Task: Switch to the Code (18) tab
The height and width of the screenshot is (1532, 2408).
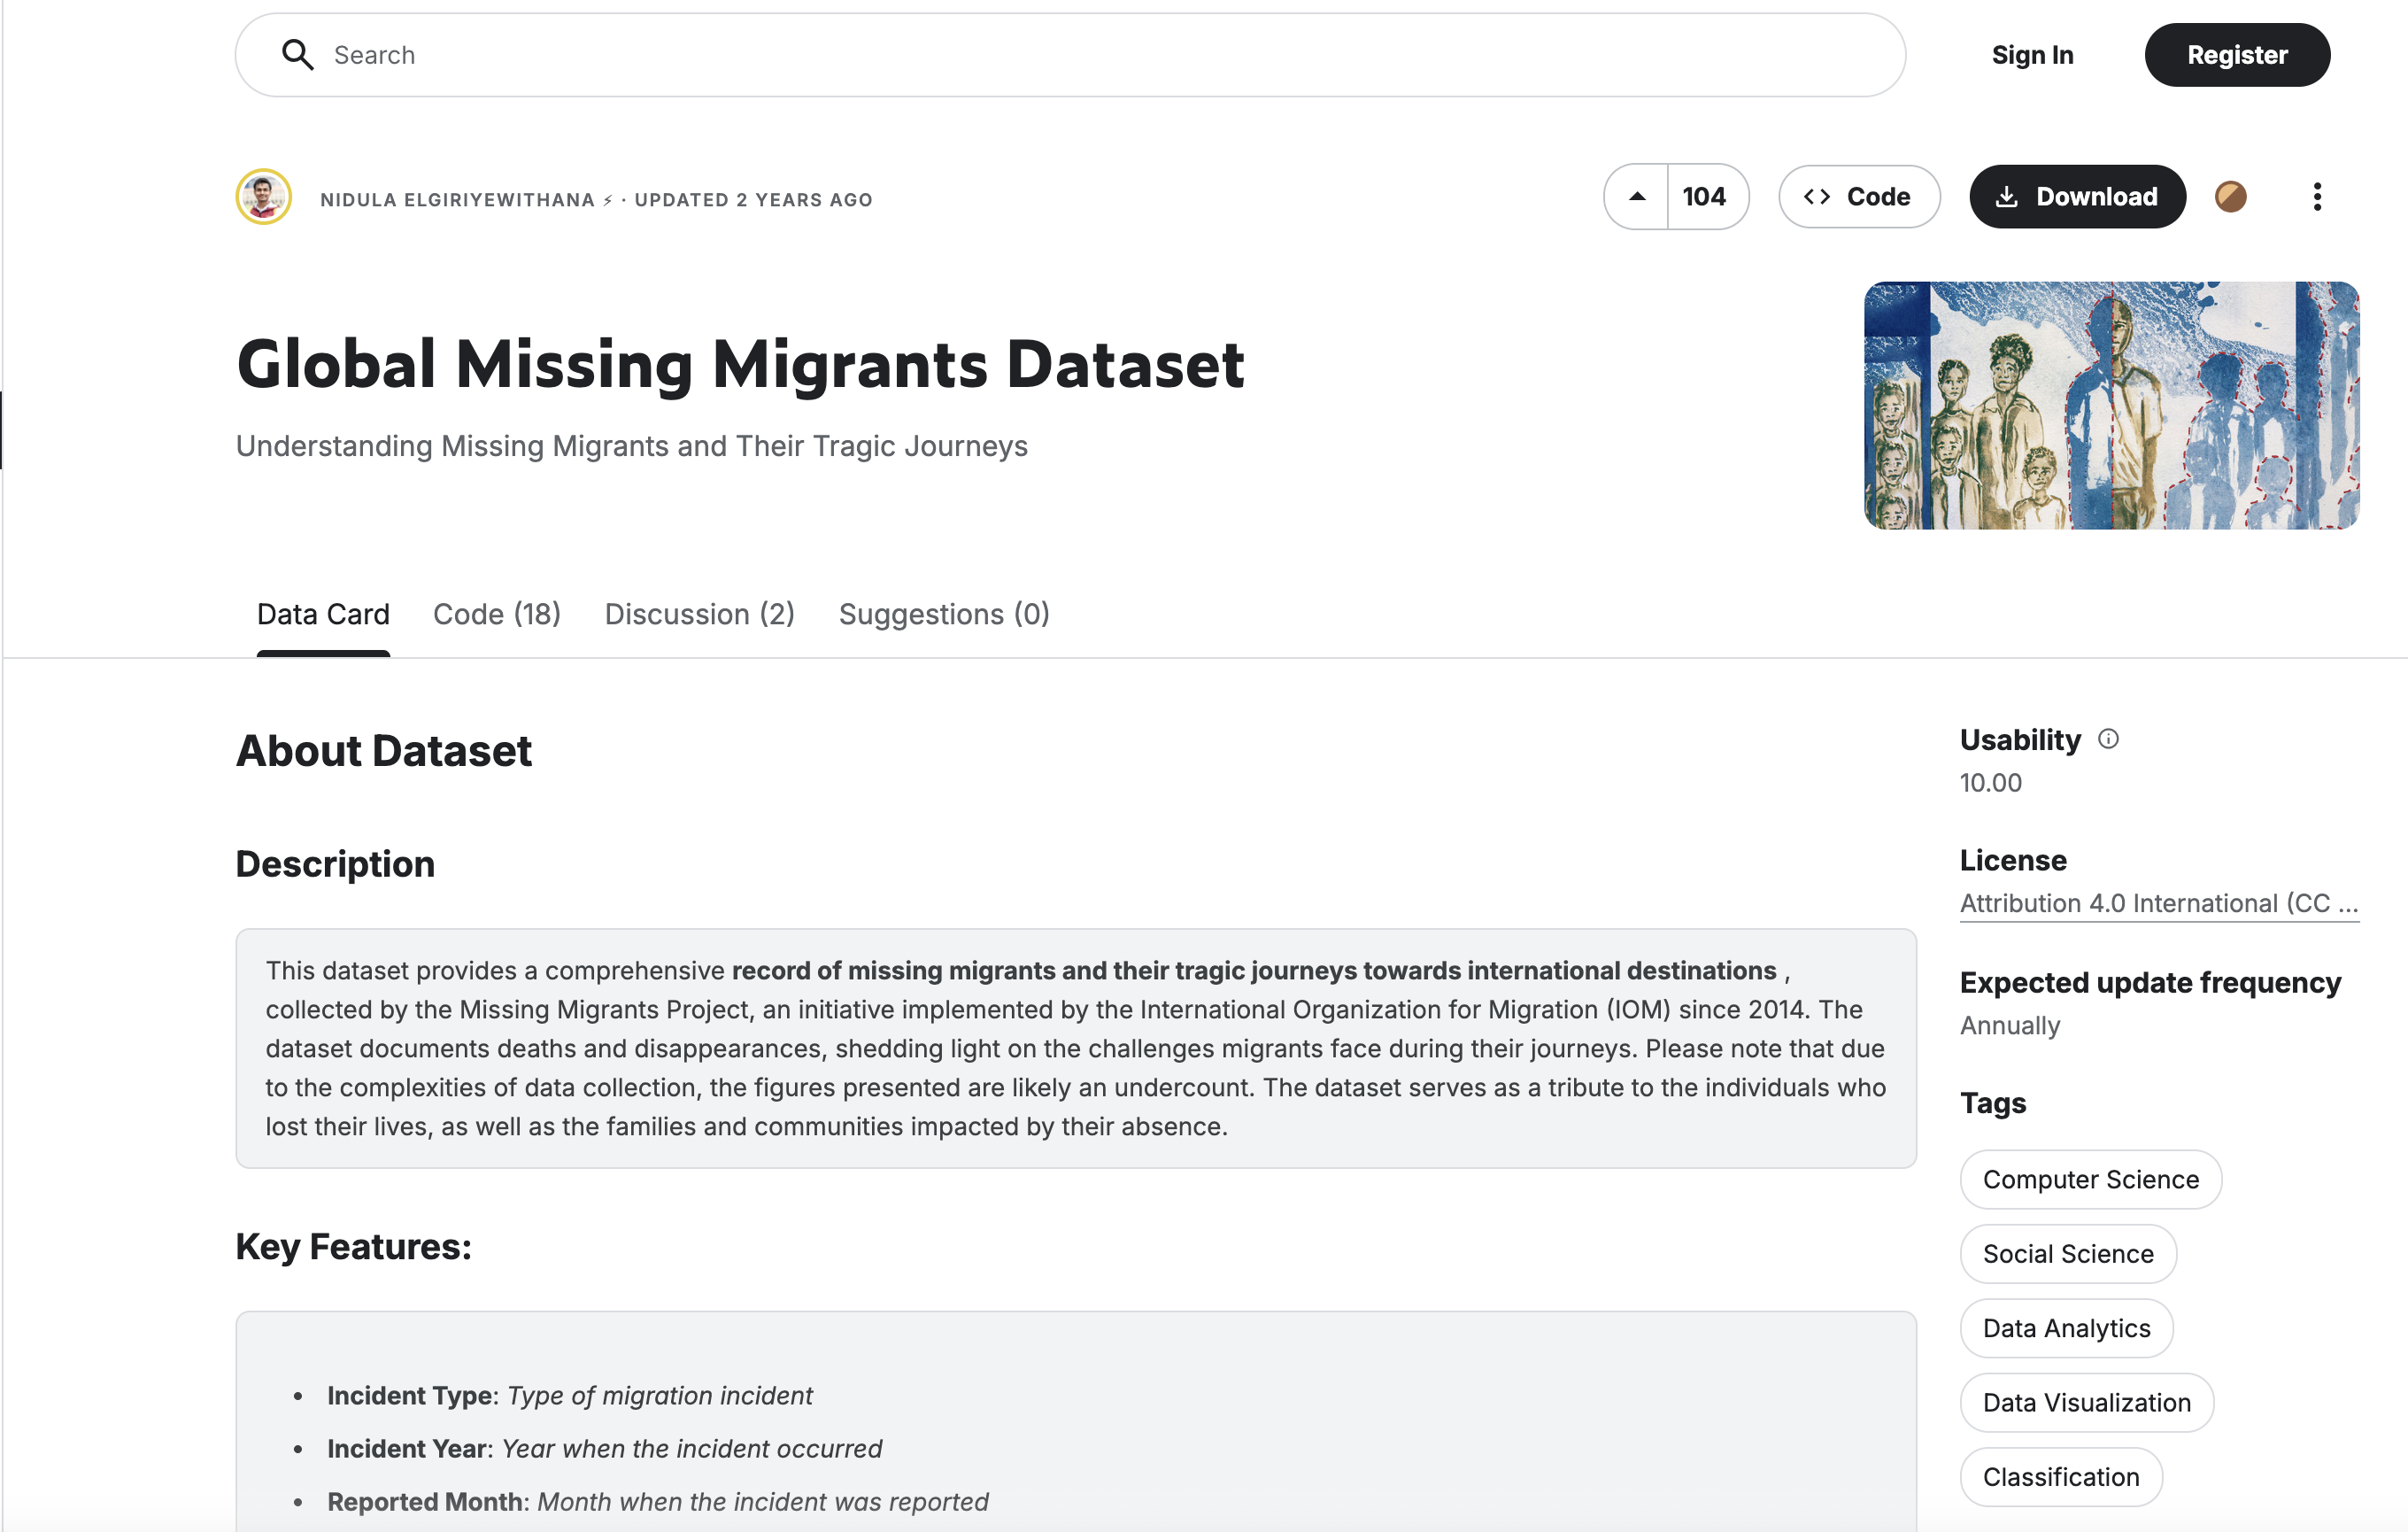Action: (497, 614)
